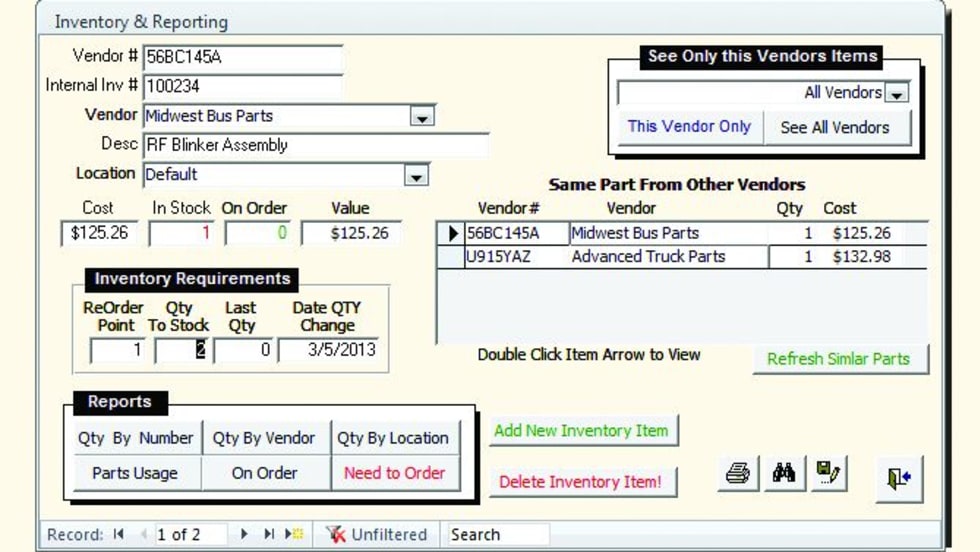980x552 pixels.
Task: Go to first record in navigation bar
Action: (x=119, y=534)
